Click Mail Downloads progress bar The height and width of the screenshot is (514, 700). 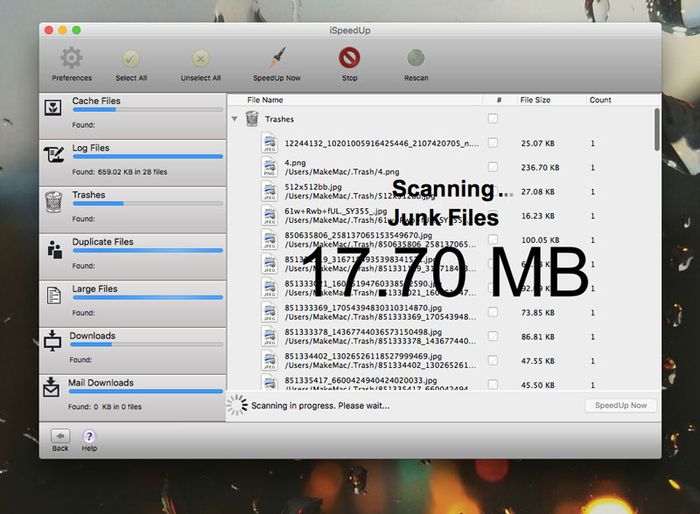tap(146, 392)
